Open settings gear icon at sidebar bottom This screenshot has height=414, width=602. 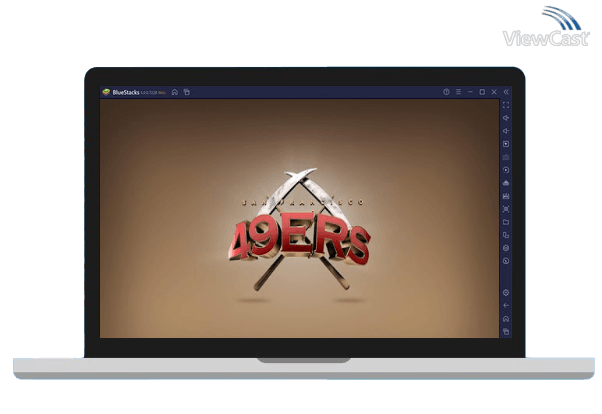click(x=506, y=293)
